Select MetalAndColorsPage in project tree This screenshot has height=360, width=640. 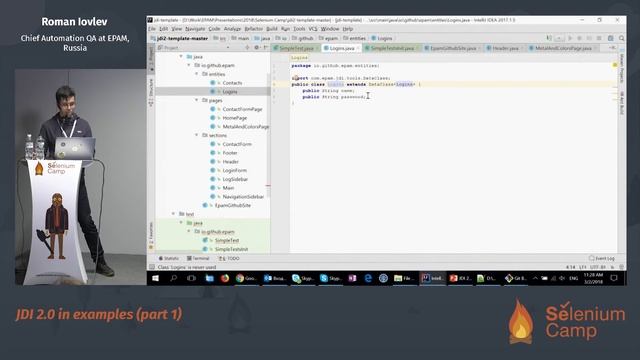click(245, 127)
